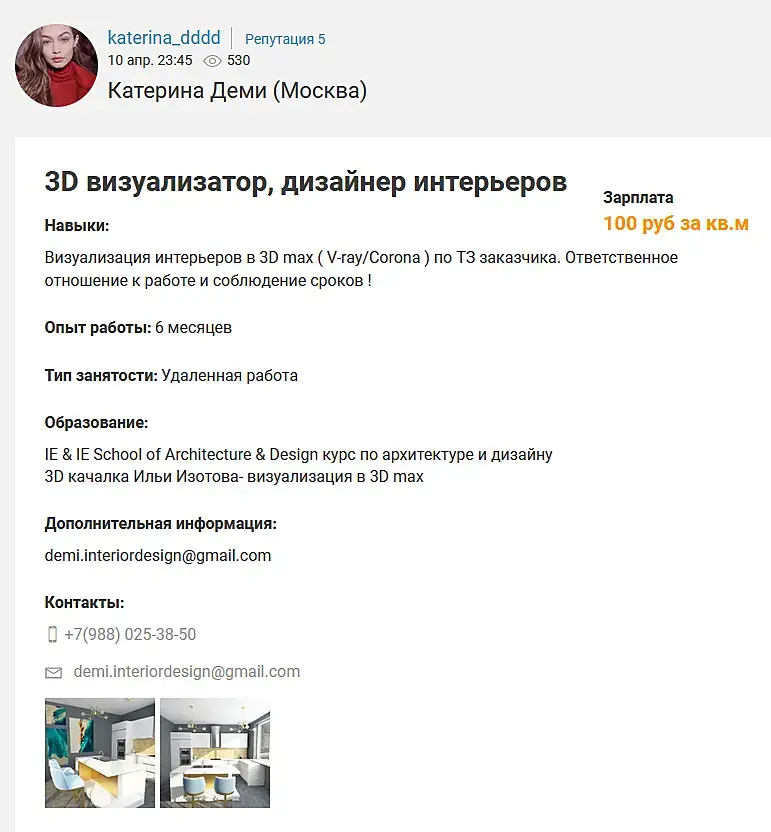Click the envelope email icon
Viewport: 771px width, 832px height.
53,673
